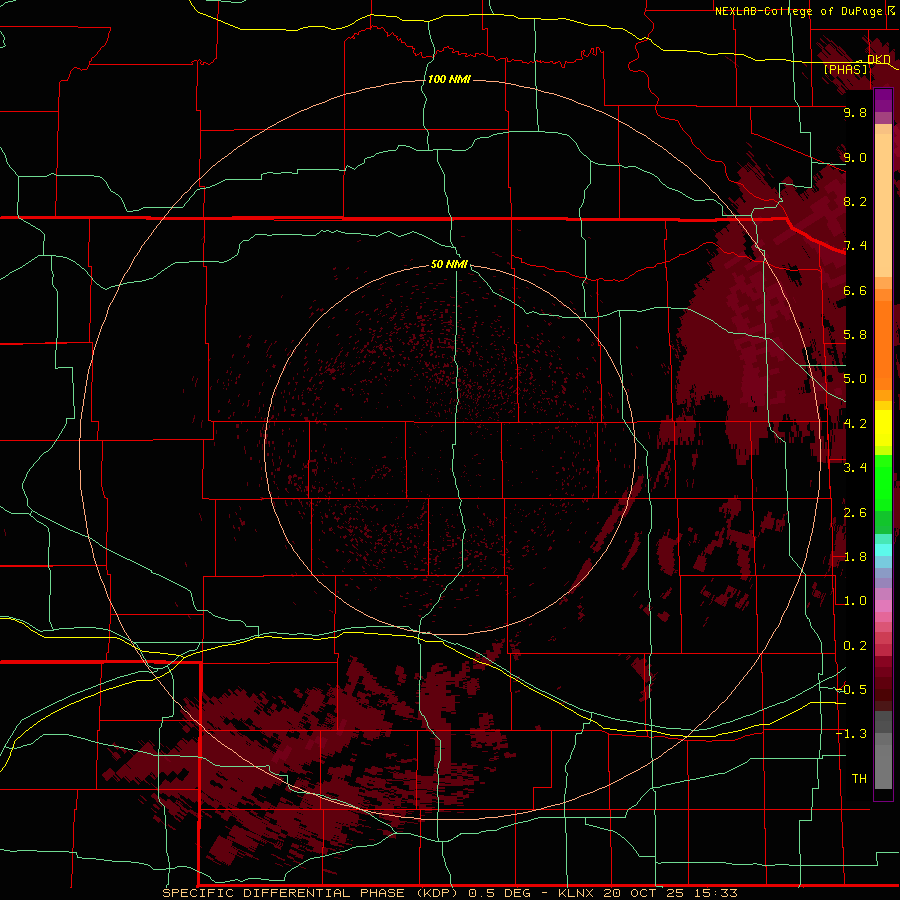The height and width of the screenshot is (900, 900).
Task: Click the 1.0 scale value
Action: (855, 601)
